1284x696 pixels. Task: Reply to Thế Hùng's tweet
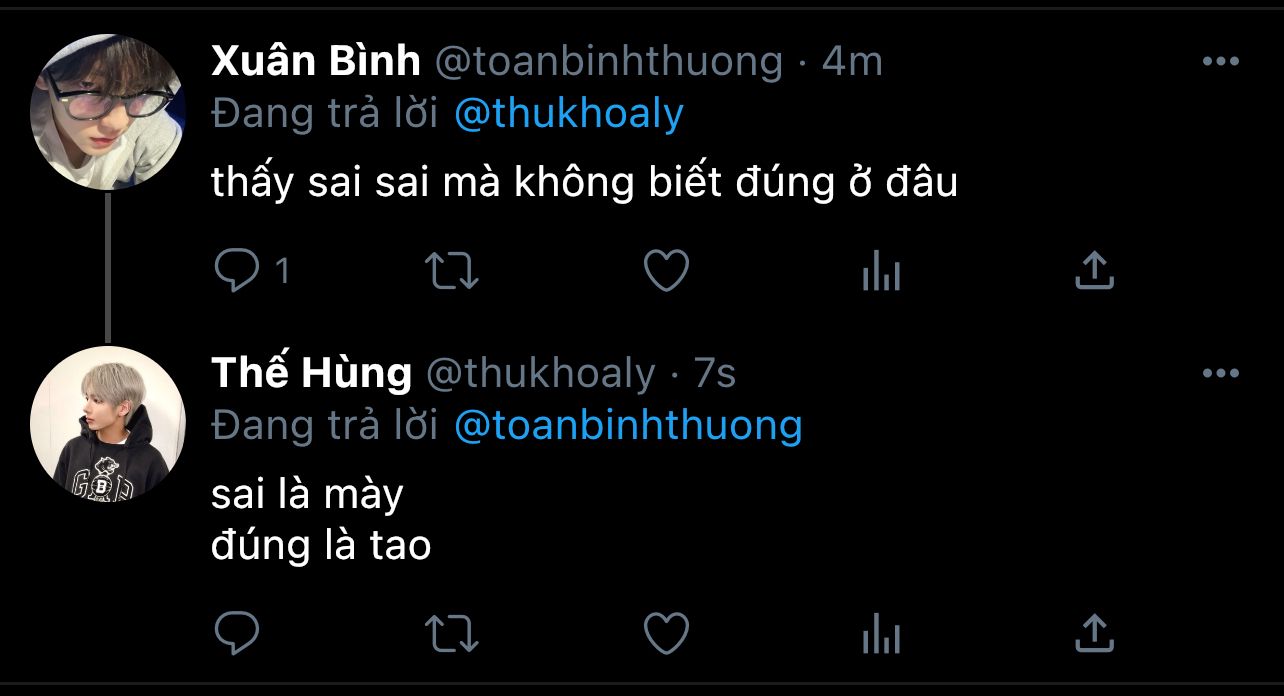point(237,633)
